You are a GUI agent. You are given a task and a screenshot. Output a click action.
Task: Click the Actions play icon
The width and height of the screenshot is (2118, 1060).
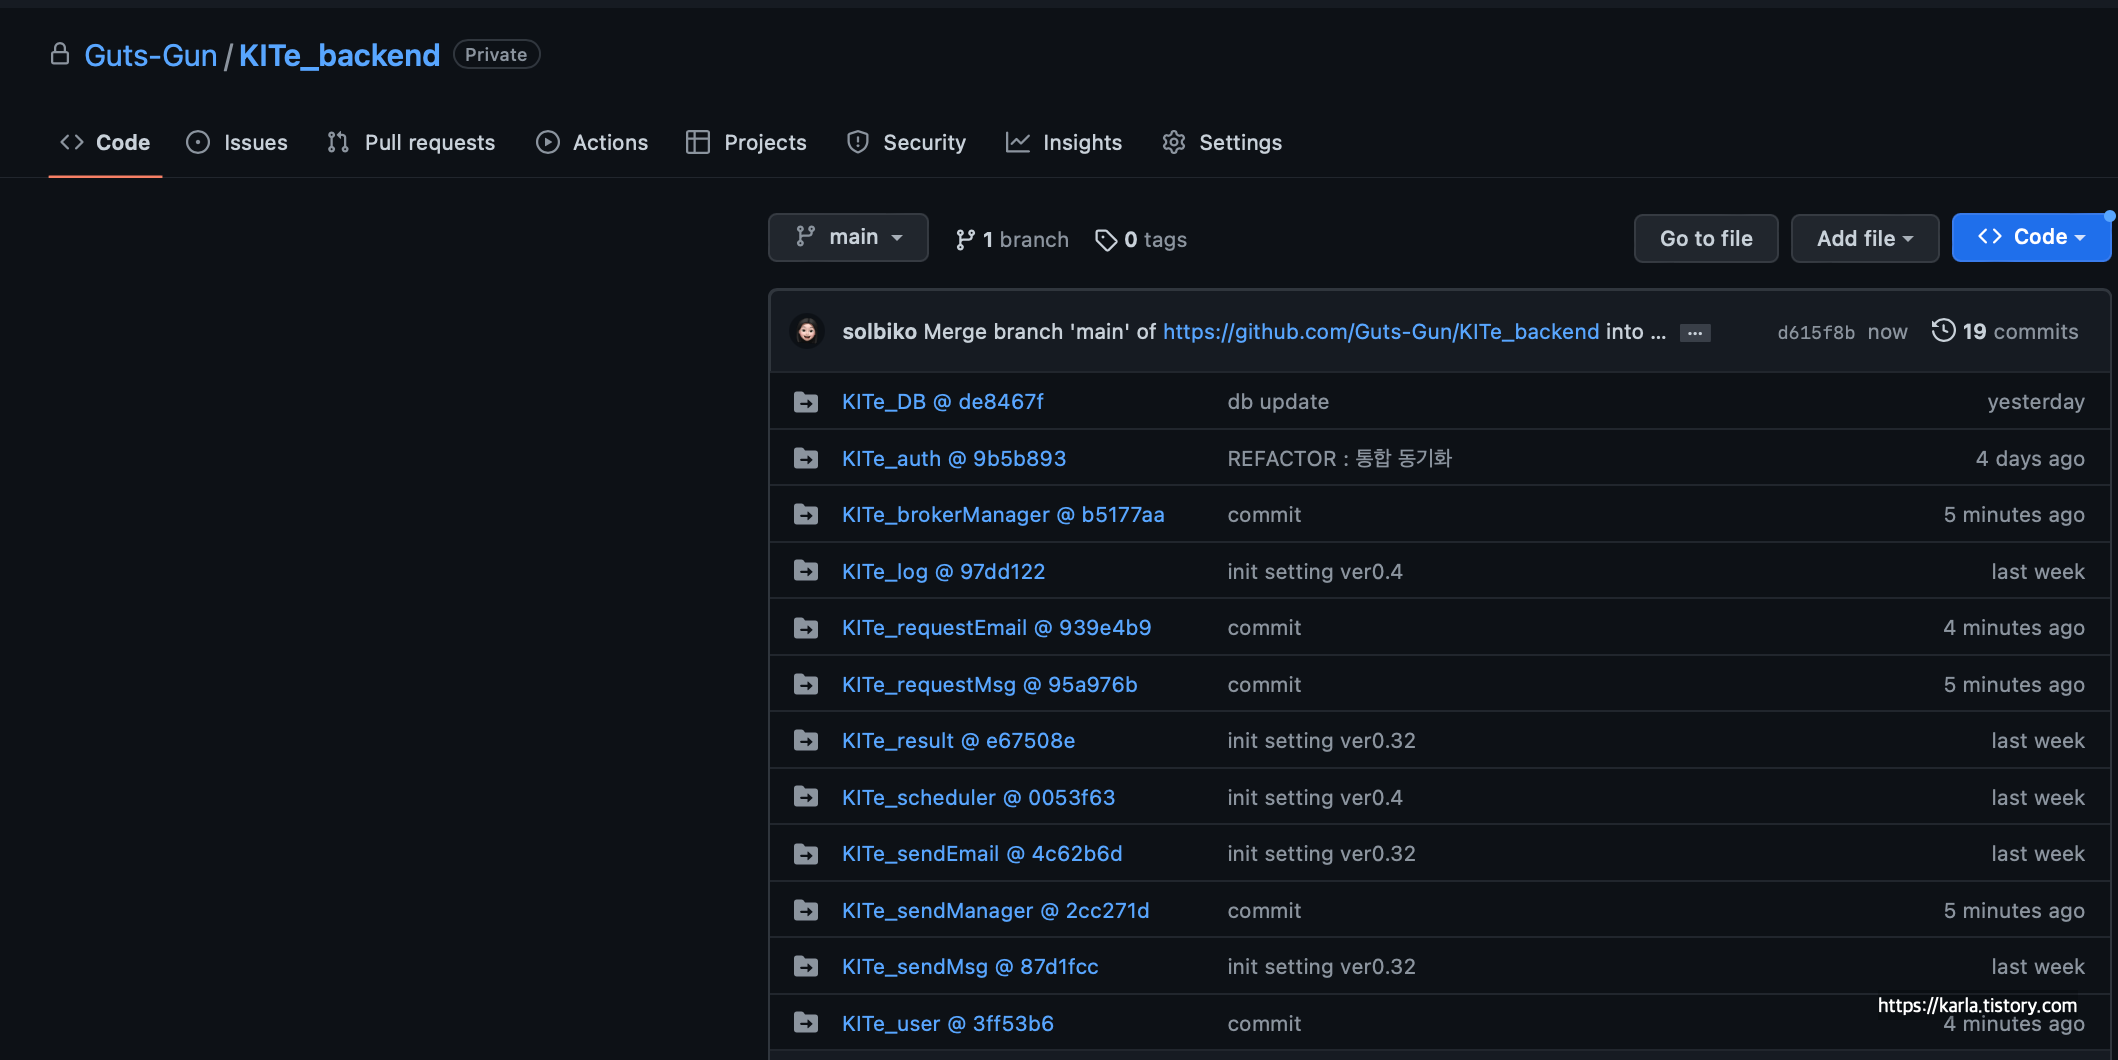coord(548,142)
